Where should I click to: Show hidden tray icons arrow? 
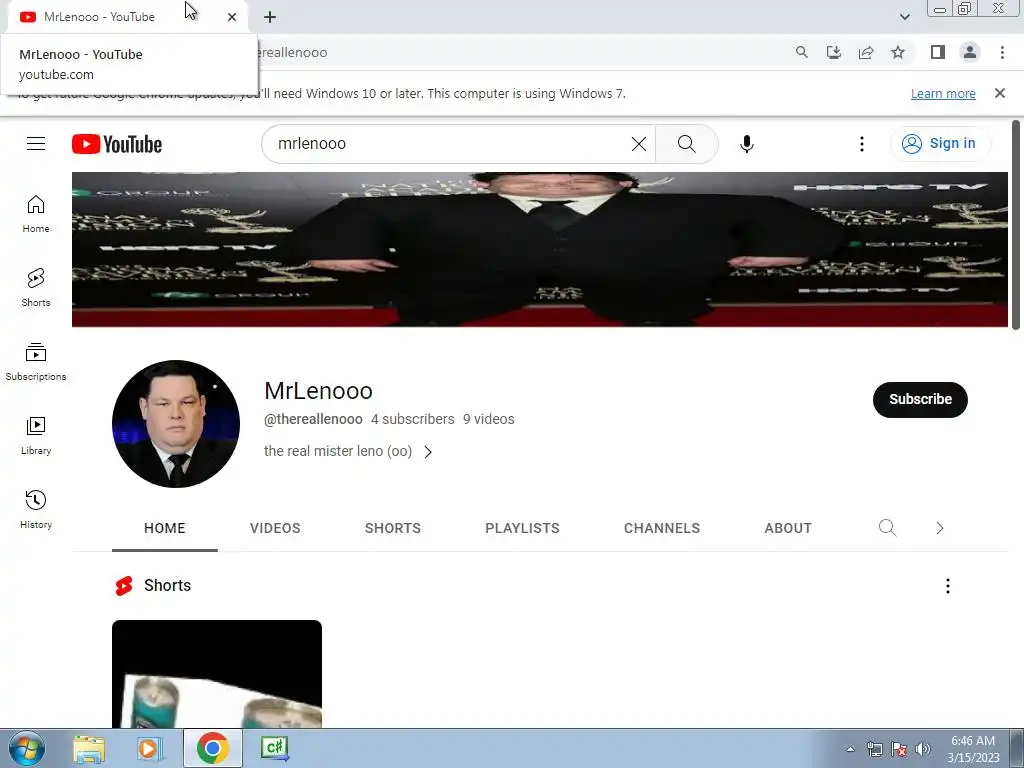850,749
